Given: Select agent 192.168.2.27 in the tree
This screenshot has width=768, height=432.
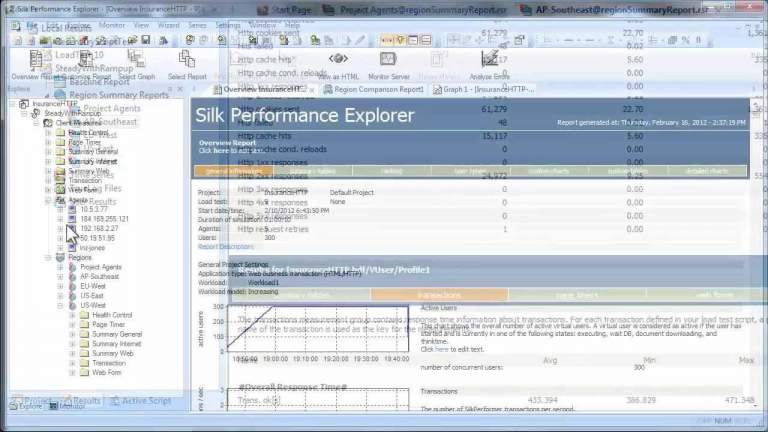Looking at the screenshot, I should 99,228.
